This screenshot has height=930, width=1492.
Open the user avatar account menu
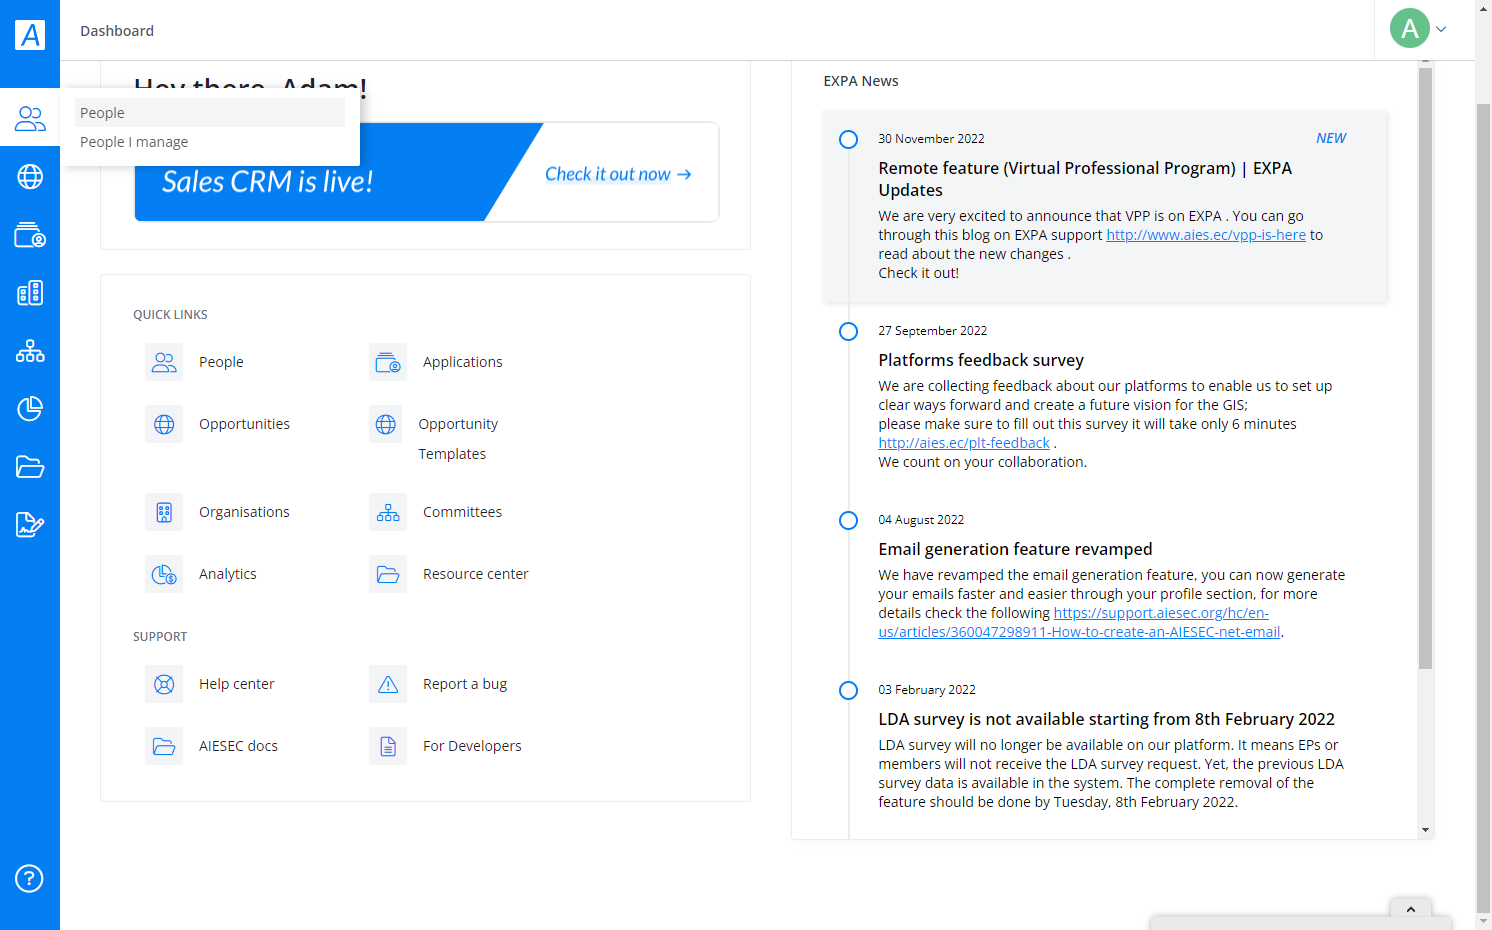(1409, 28)
